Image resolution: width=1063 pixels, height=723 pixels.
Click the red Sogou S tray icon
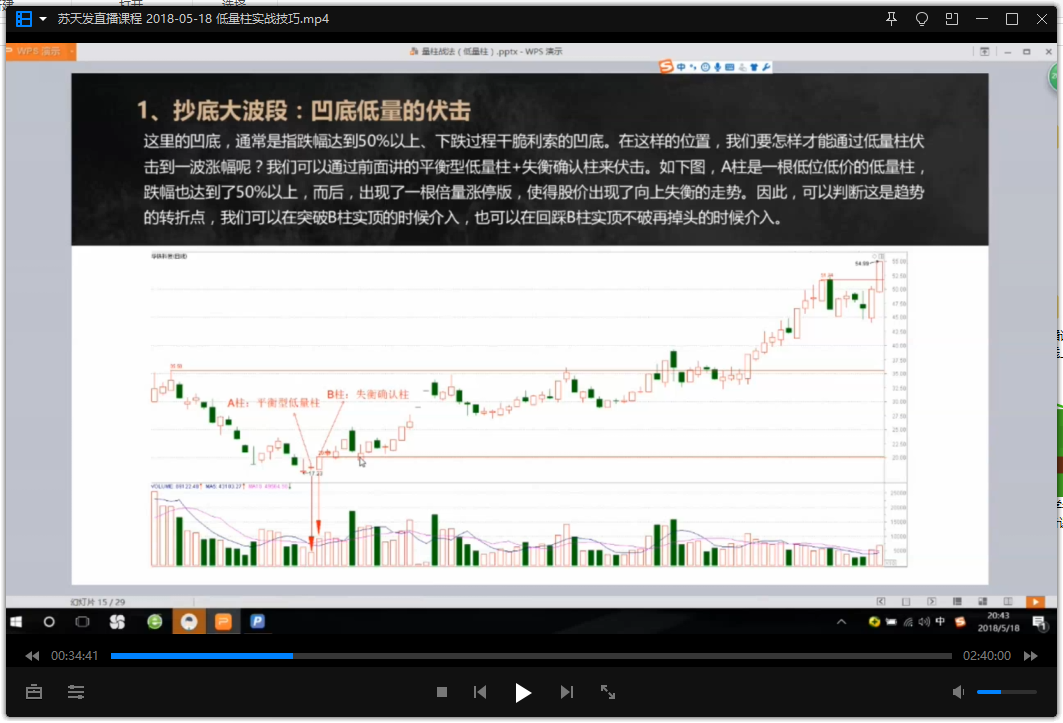click(960, 622)
